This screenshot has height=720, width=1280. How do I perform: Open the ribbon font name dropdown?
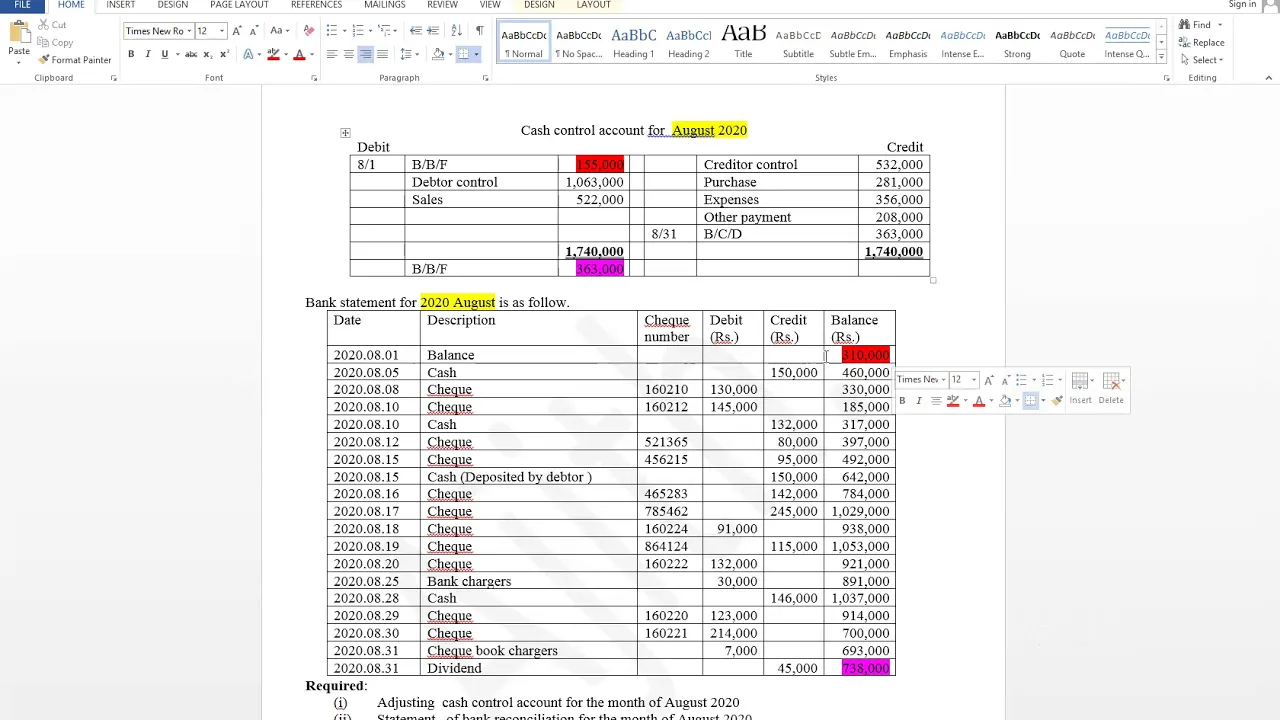click(189, 31)
